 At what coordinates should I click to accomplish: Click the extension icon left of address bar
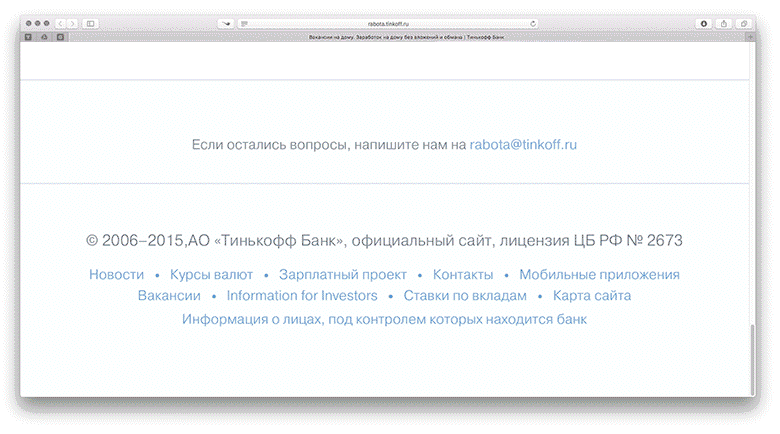point(226,23)
